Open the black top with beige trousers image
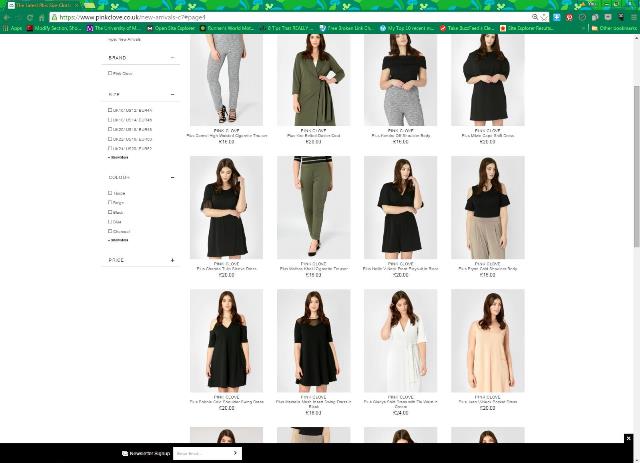 coord(488,207)
